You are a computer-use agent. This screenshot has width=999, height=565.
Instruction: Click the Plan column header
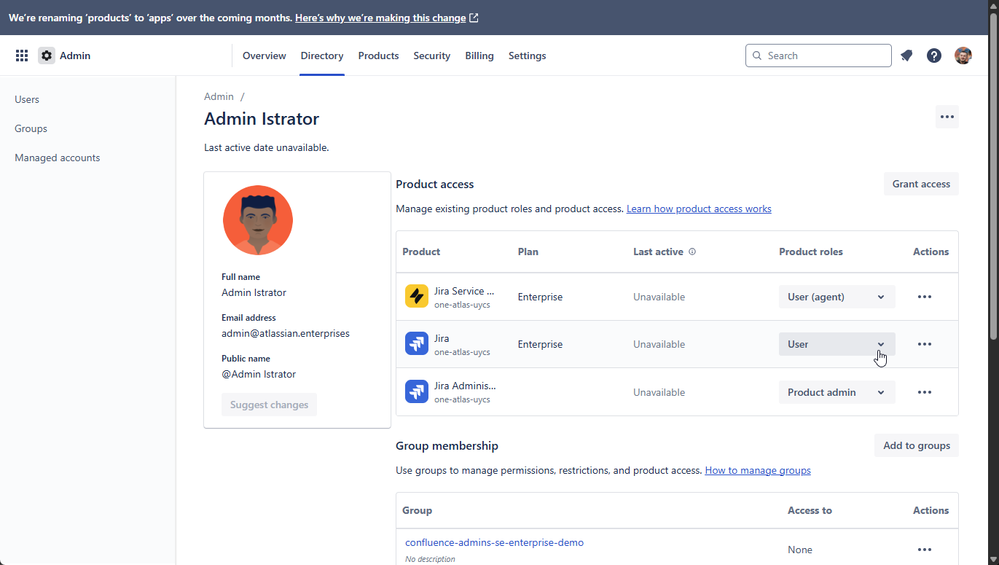[528, 252]
